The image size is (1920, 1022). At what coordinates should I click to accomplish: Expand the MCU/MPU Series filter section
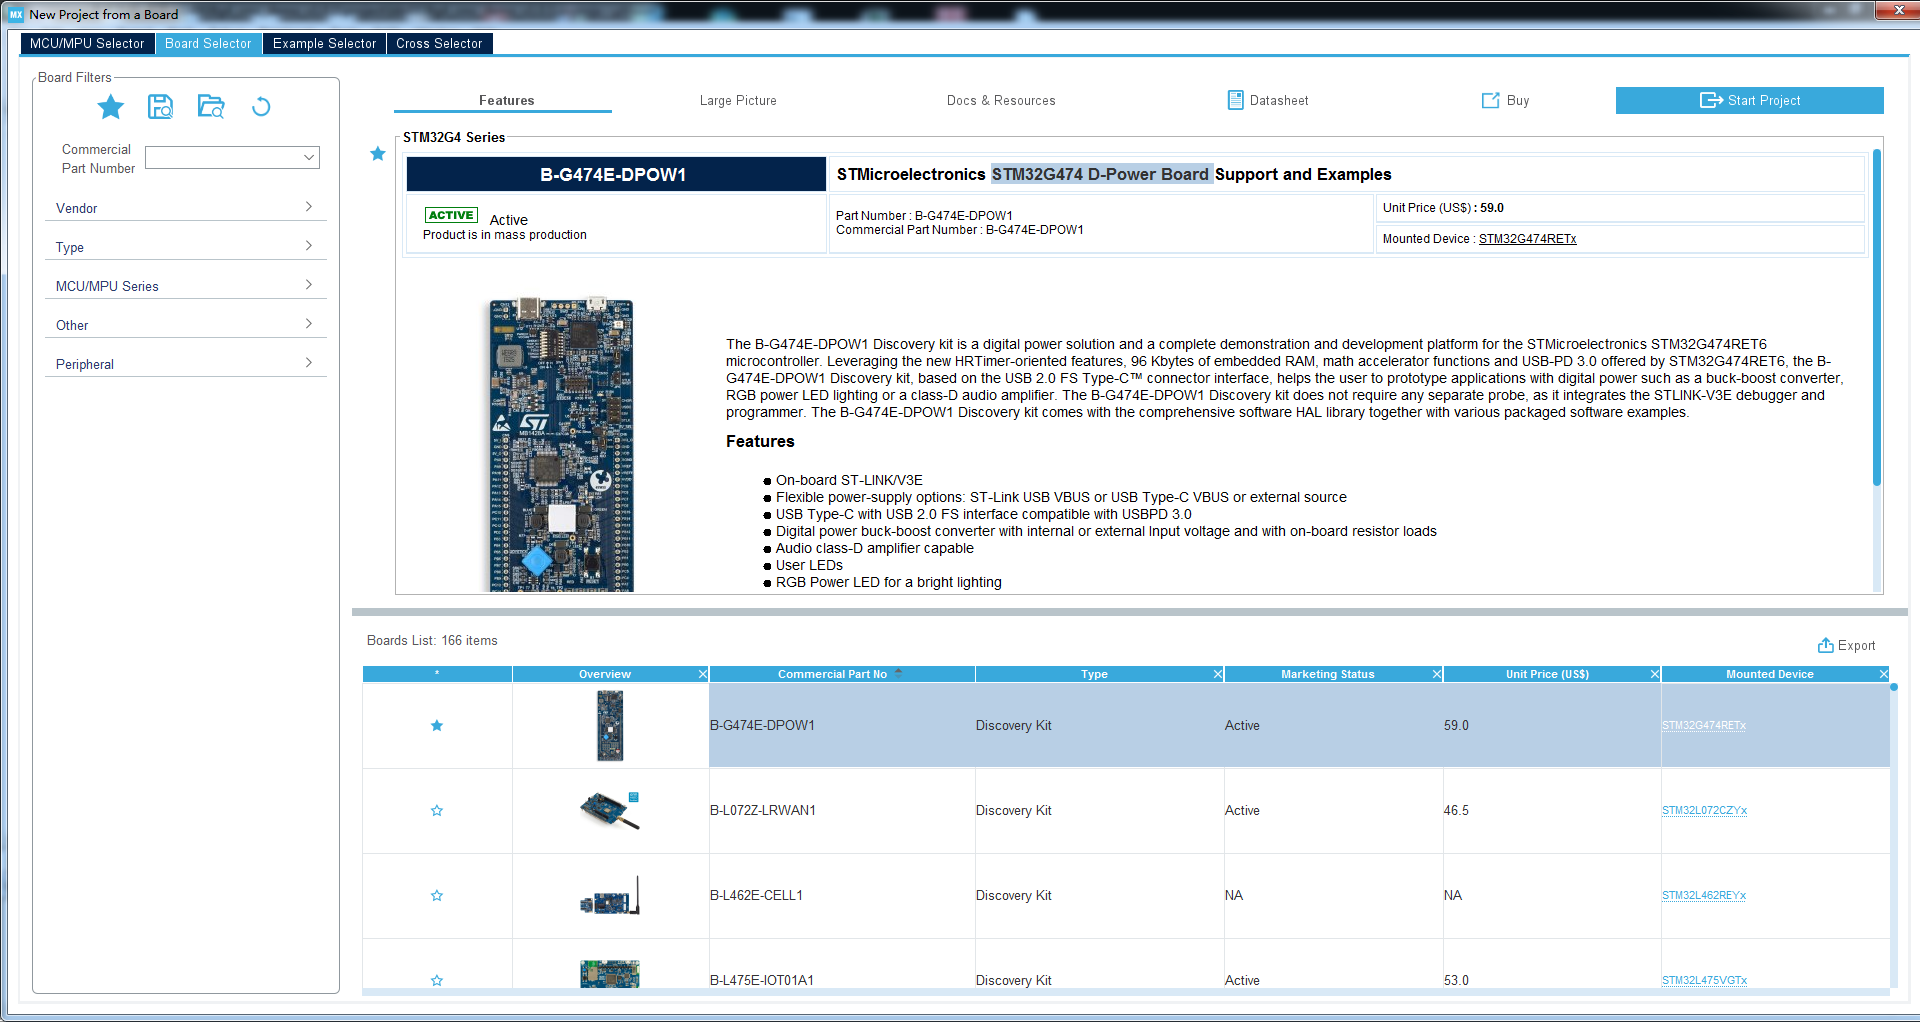coord(185,285)
